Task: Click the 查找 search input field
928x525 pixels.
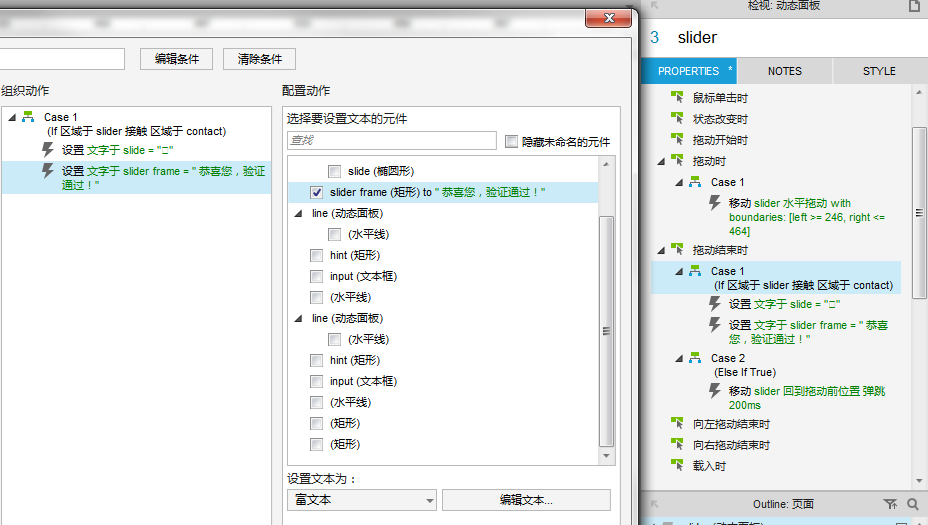Action: point(391,141)
